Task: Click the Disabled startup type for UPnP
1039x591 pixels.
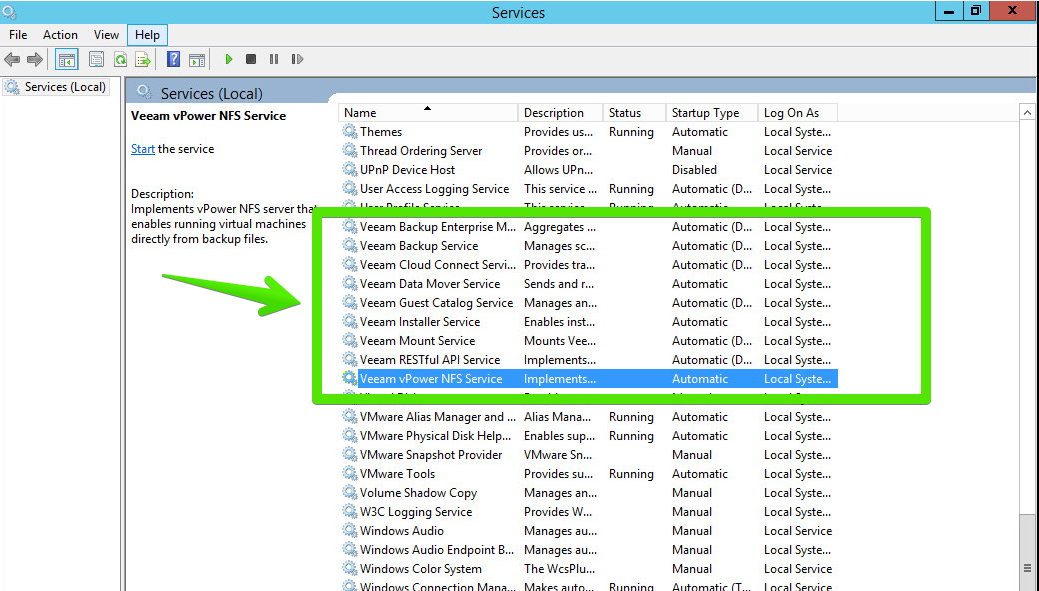Action: click(694, 170)
